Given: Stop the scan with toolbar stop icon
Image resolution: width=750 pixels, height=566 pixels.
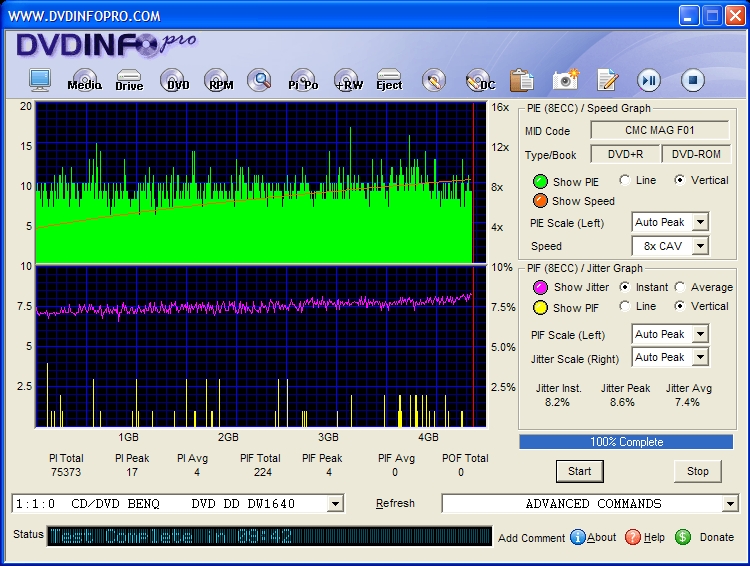Looking at the screenshot, I should click(x=693, y=80).
